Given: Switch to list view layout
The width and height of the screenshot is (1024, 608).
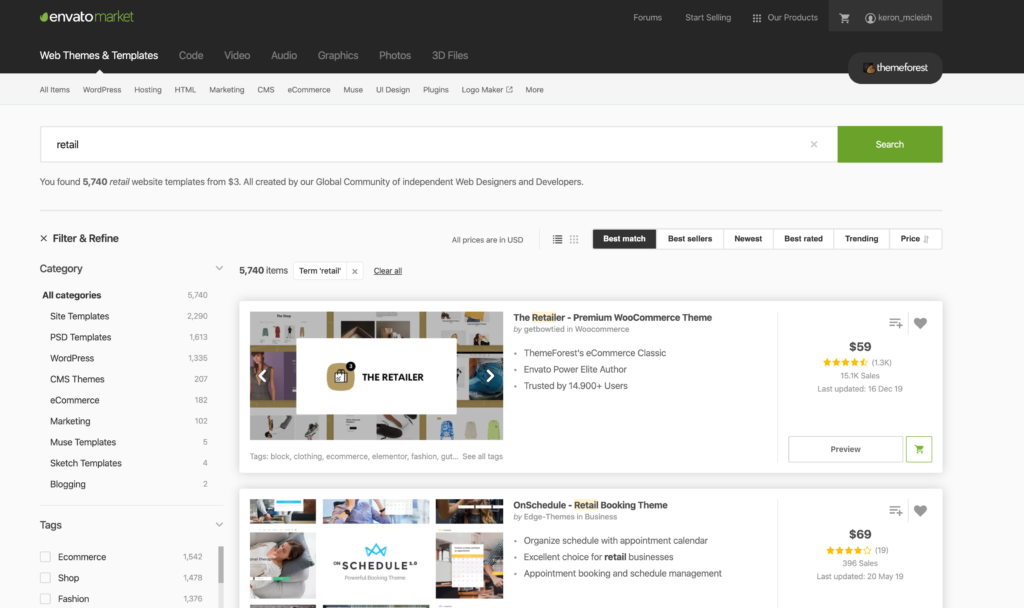Looking at the screenshot, I should point(557,239).
